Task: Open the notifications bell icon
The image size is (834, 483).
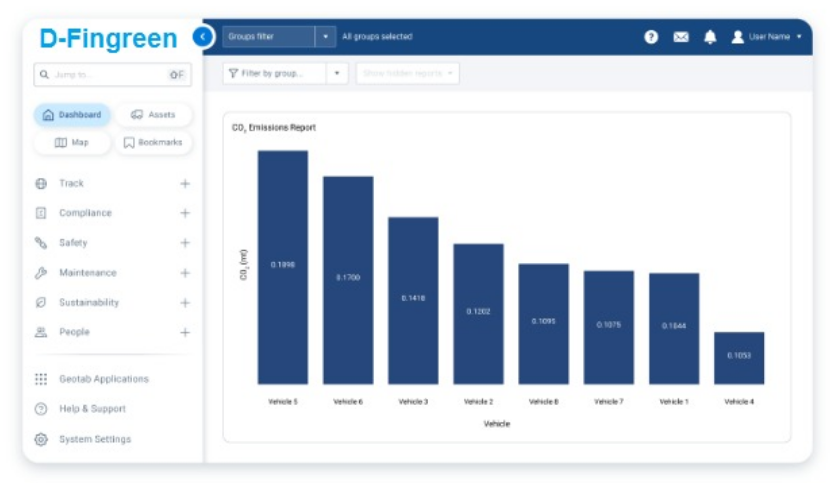Action: (x=710, y=37)
